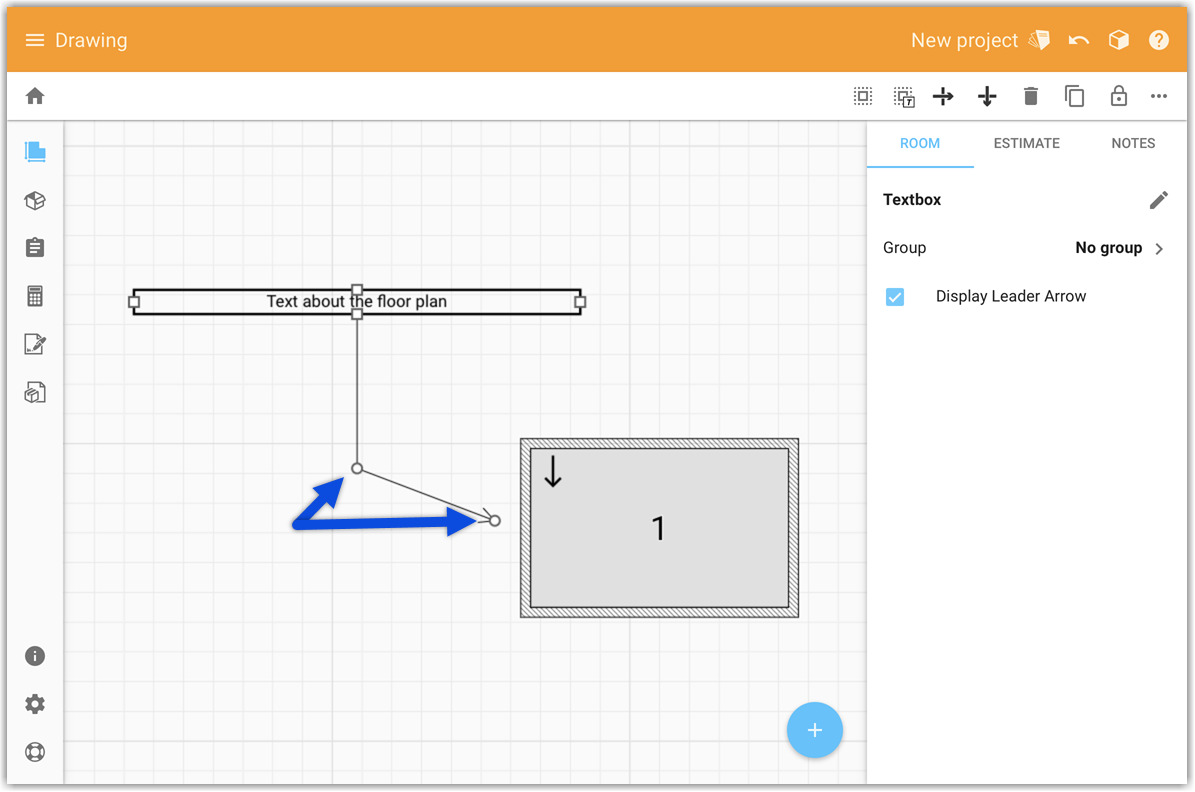Click the select-all dashed square icon
The width and height of the screenshot is (1195, 792).
[863, 96]
